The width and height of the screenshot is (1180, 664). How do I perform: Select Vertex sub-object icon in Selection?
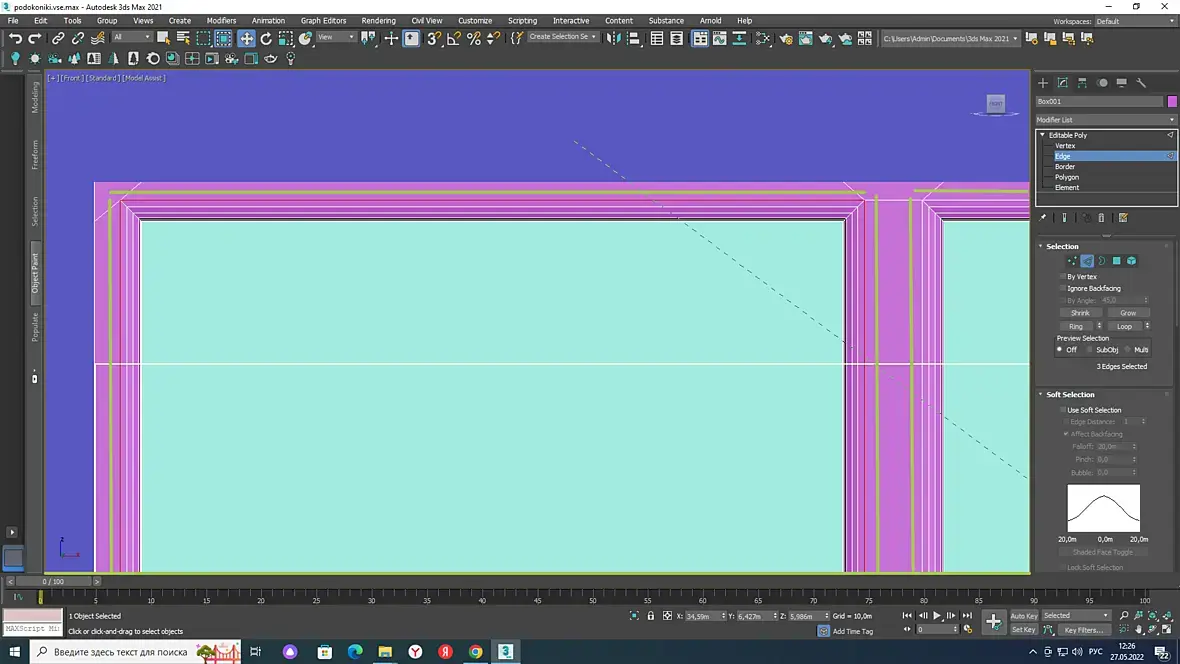[x=1072, y=260]
